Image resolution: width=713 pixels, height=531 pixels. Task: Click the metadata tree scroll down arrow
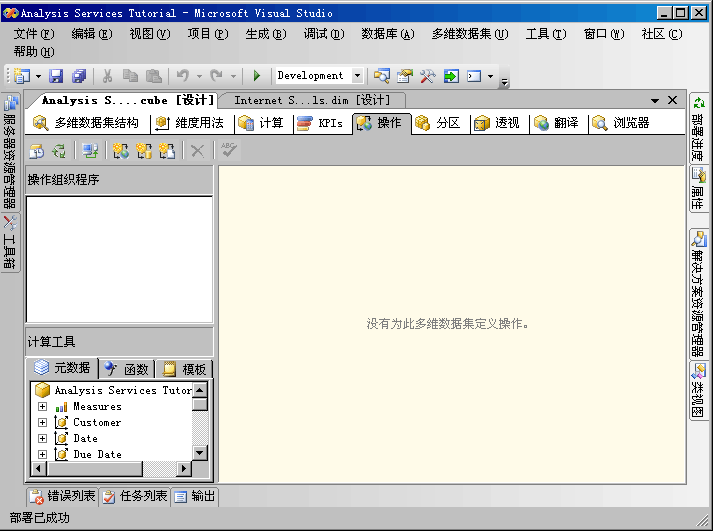[200, 453]
